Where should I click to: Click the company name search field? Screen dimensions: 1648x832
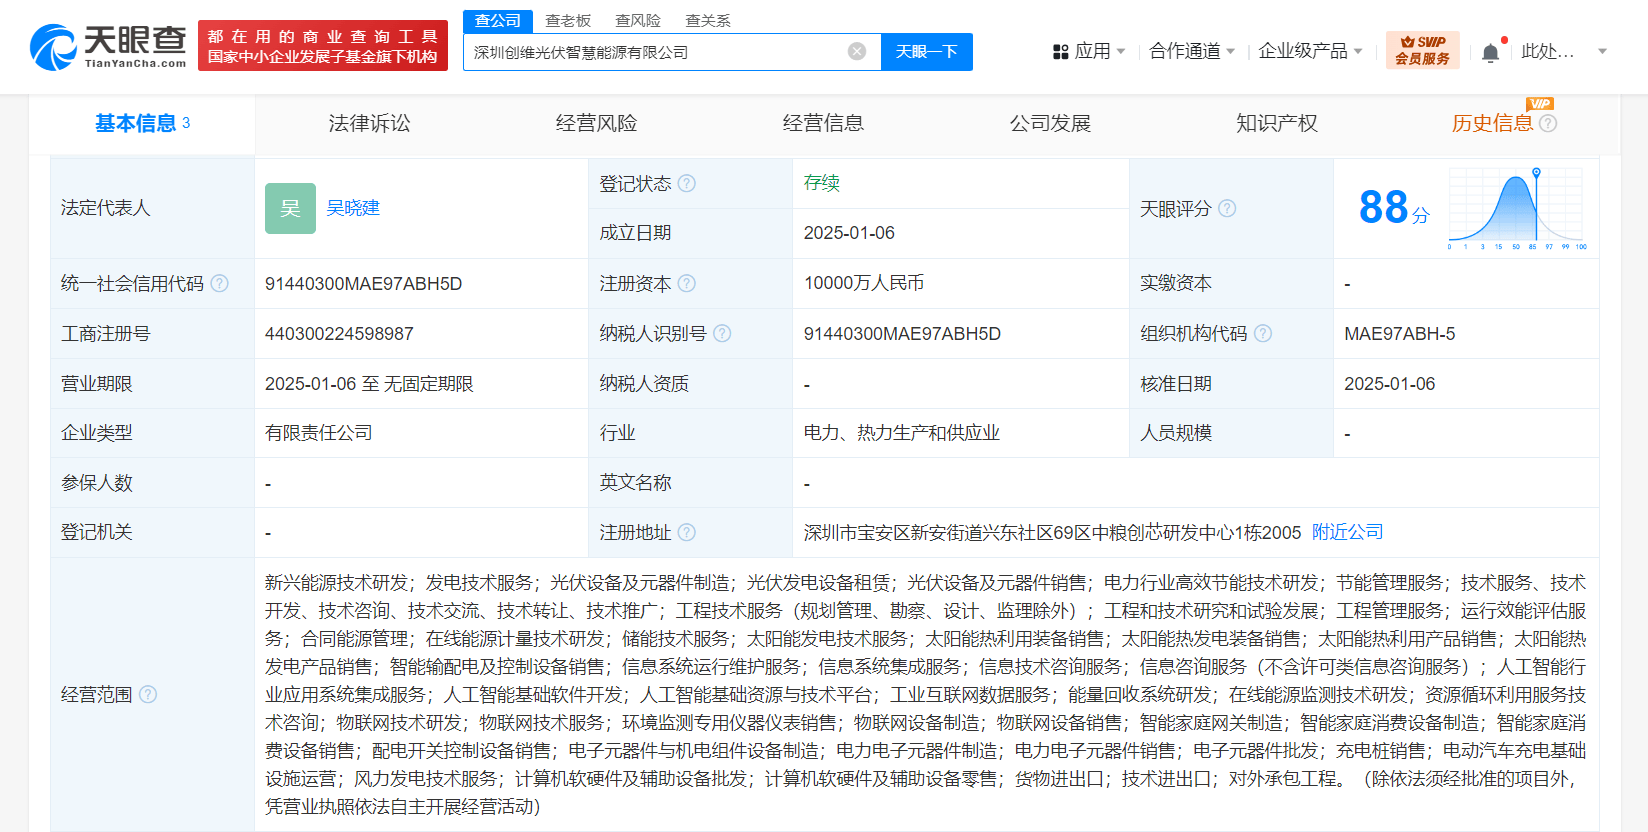click(x=655, y=52)
